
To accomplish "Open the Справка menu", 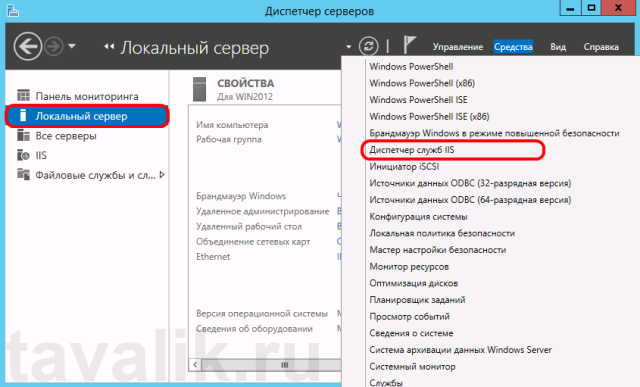I will click(601, 47).
